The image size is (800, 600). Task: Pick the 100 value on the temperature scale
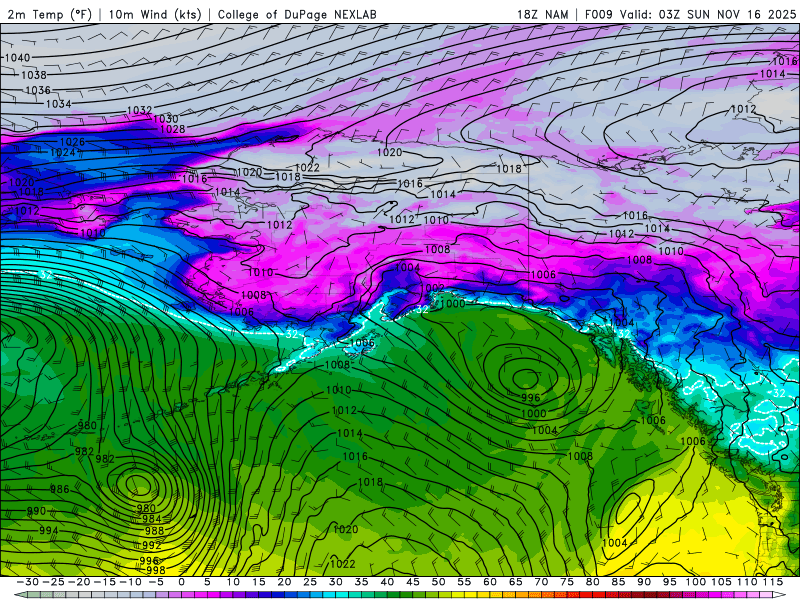tap(695, 582)
